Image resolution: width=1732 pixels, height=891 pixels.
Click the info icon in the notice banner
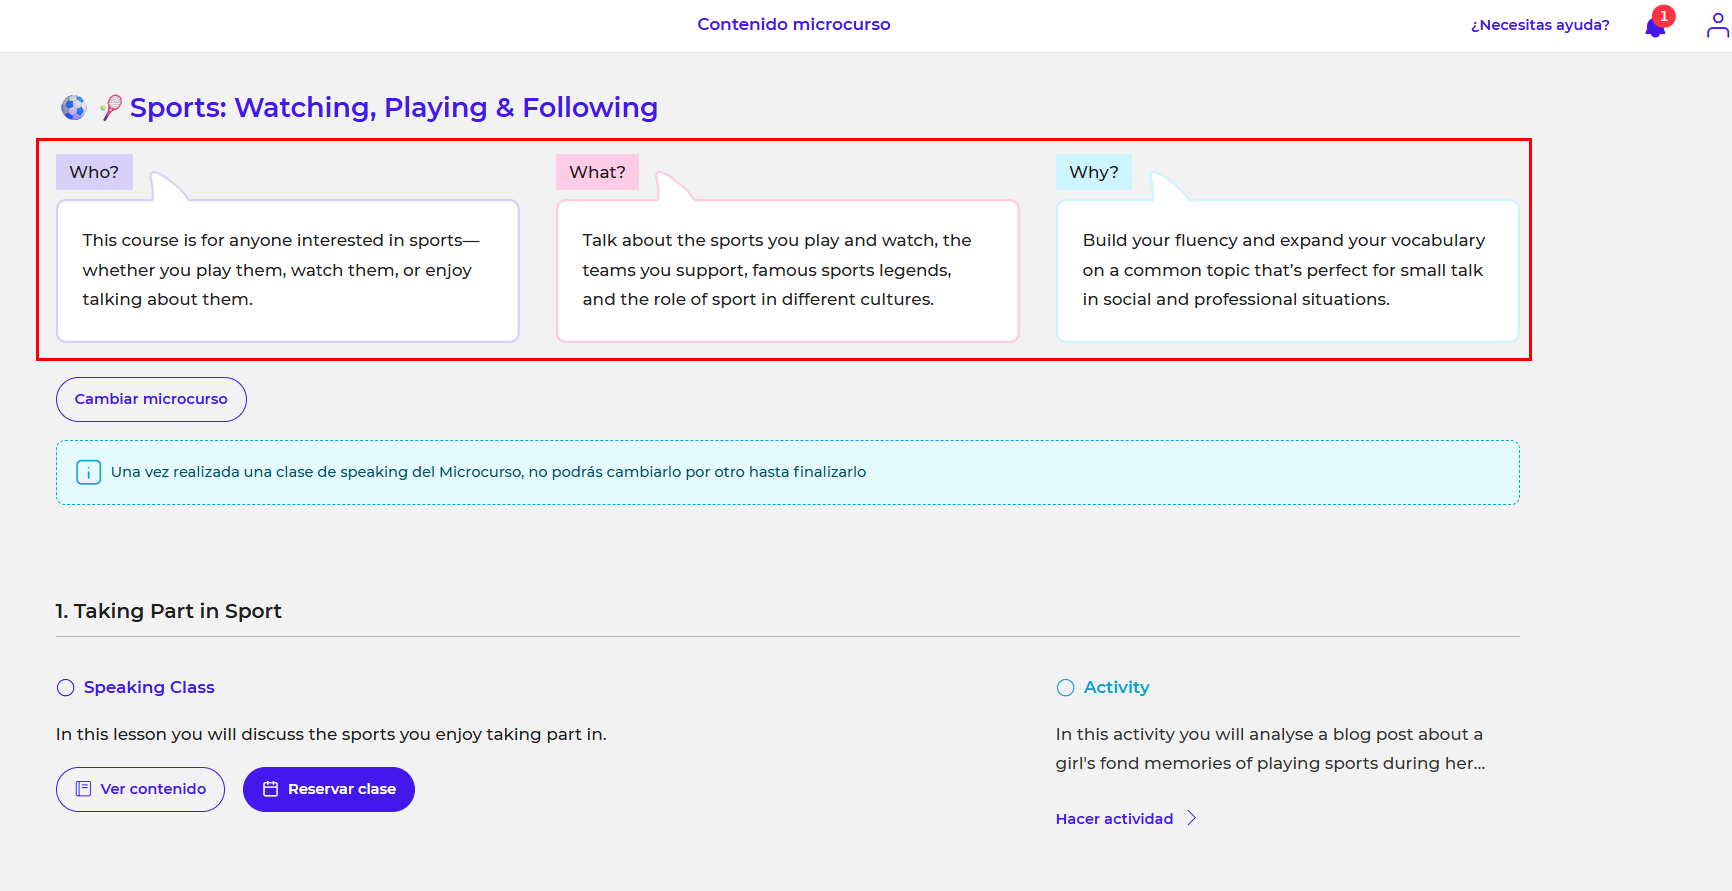coord(88,472)
